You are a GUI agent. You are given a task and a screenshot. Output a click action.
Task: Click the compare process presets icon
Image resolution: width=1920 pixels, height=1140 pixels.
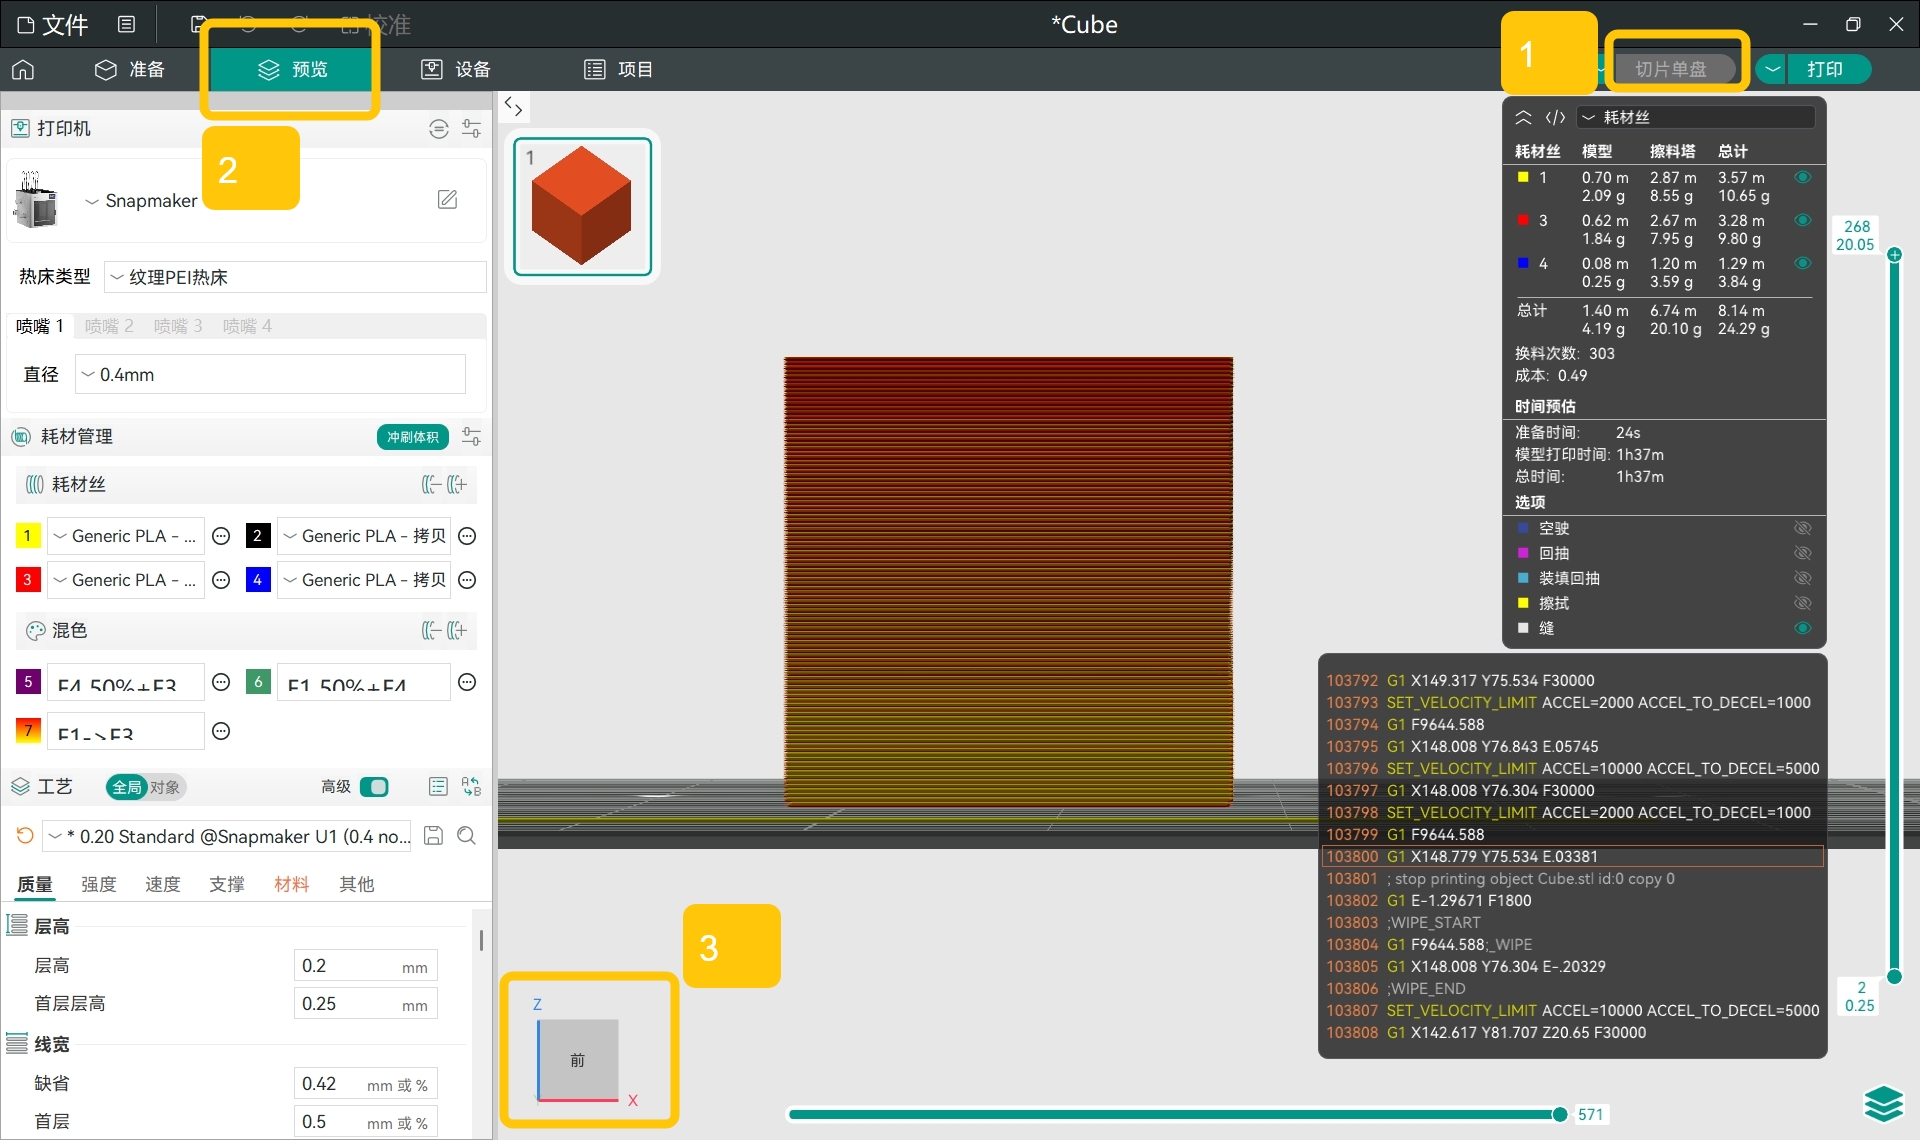pyautogui.click(x=471, y=787)
